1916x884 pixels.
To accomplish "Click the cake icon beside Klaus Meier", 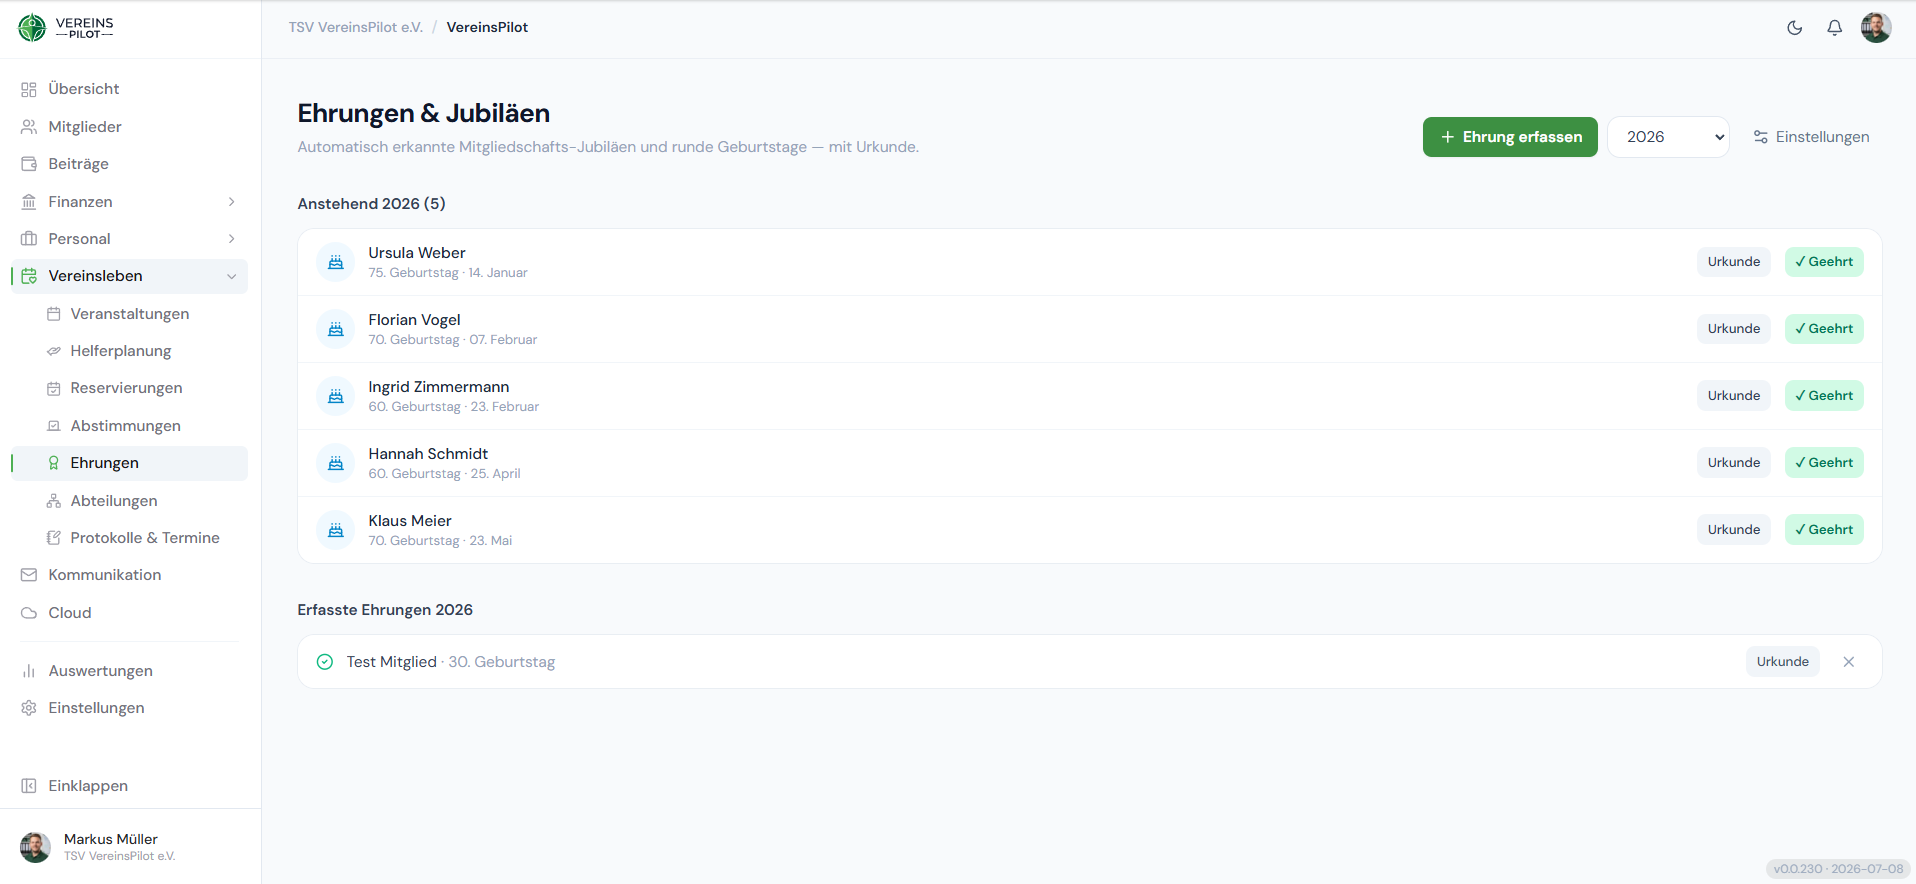I will [336, 530].
